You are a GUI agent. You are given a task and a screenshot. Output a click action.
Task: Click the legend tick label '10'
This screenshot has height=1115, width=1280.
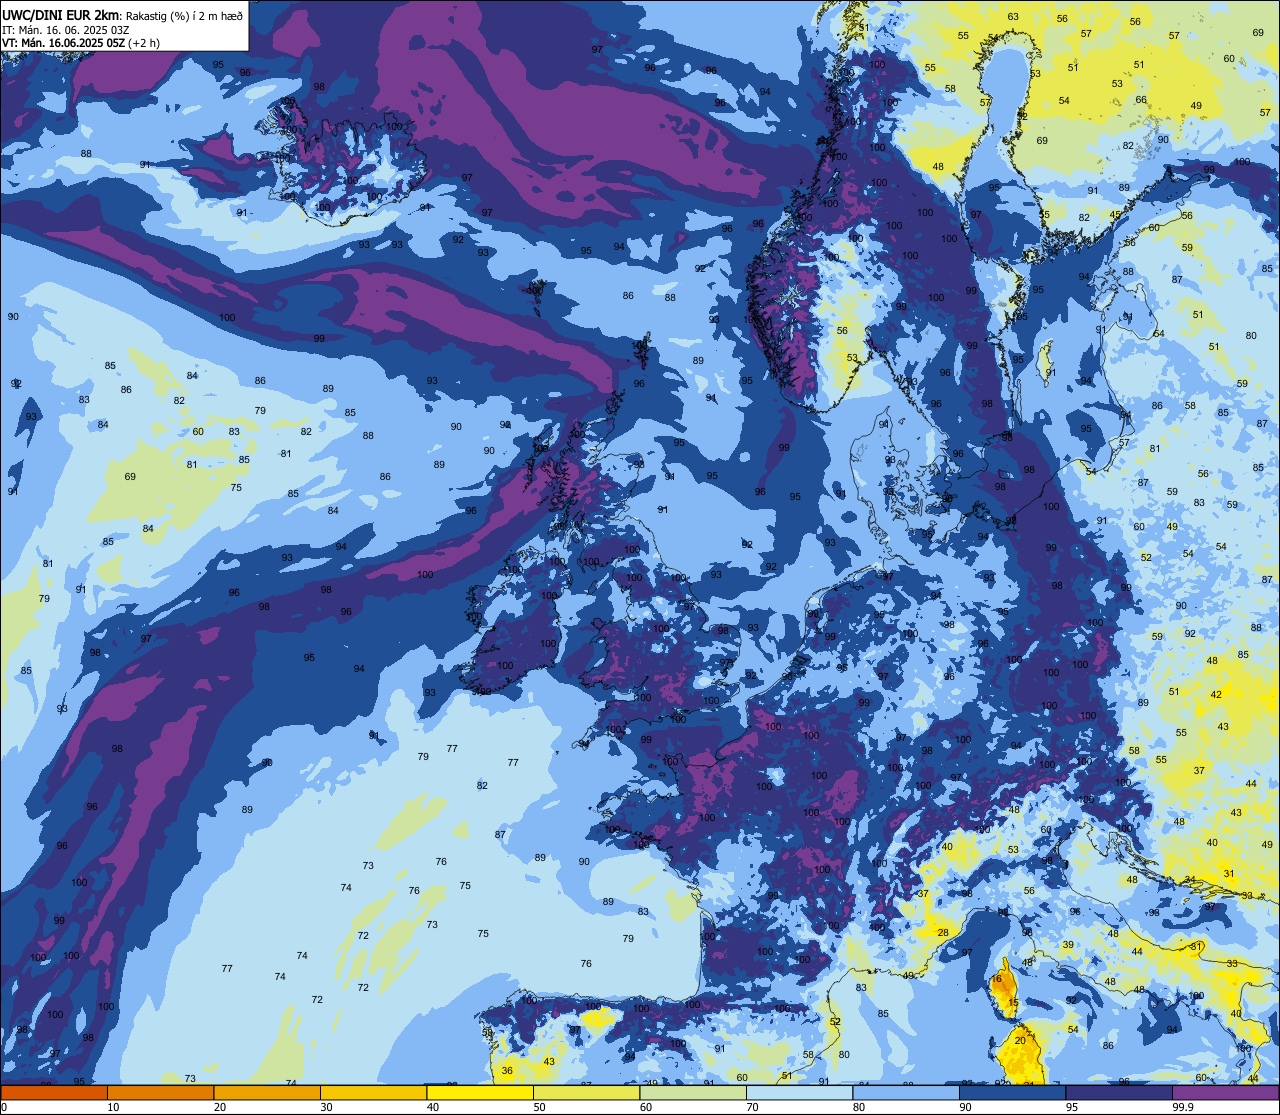tap(113, 1107)
